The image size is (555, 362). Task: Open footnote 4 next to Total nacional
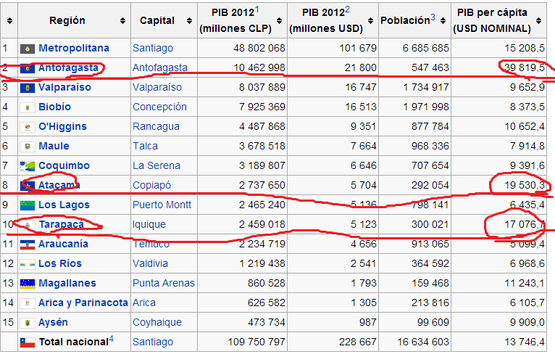[x=111, y=339]
